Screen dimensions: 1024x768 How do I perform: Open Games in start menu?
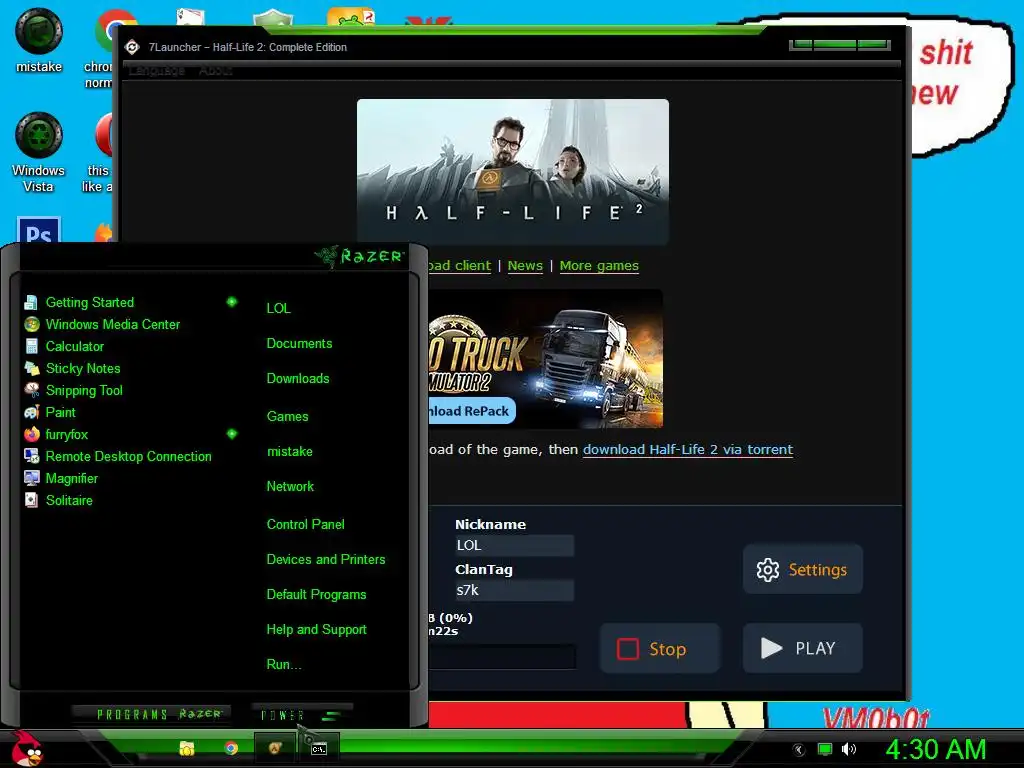pyautogui.click(x=287, y=417)
